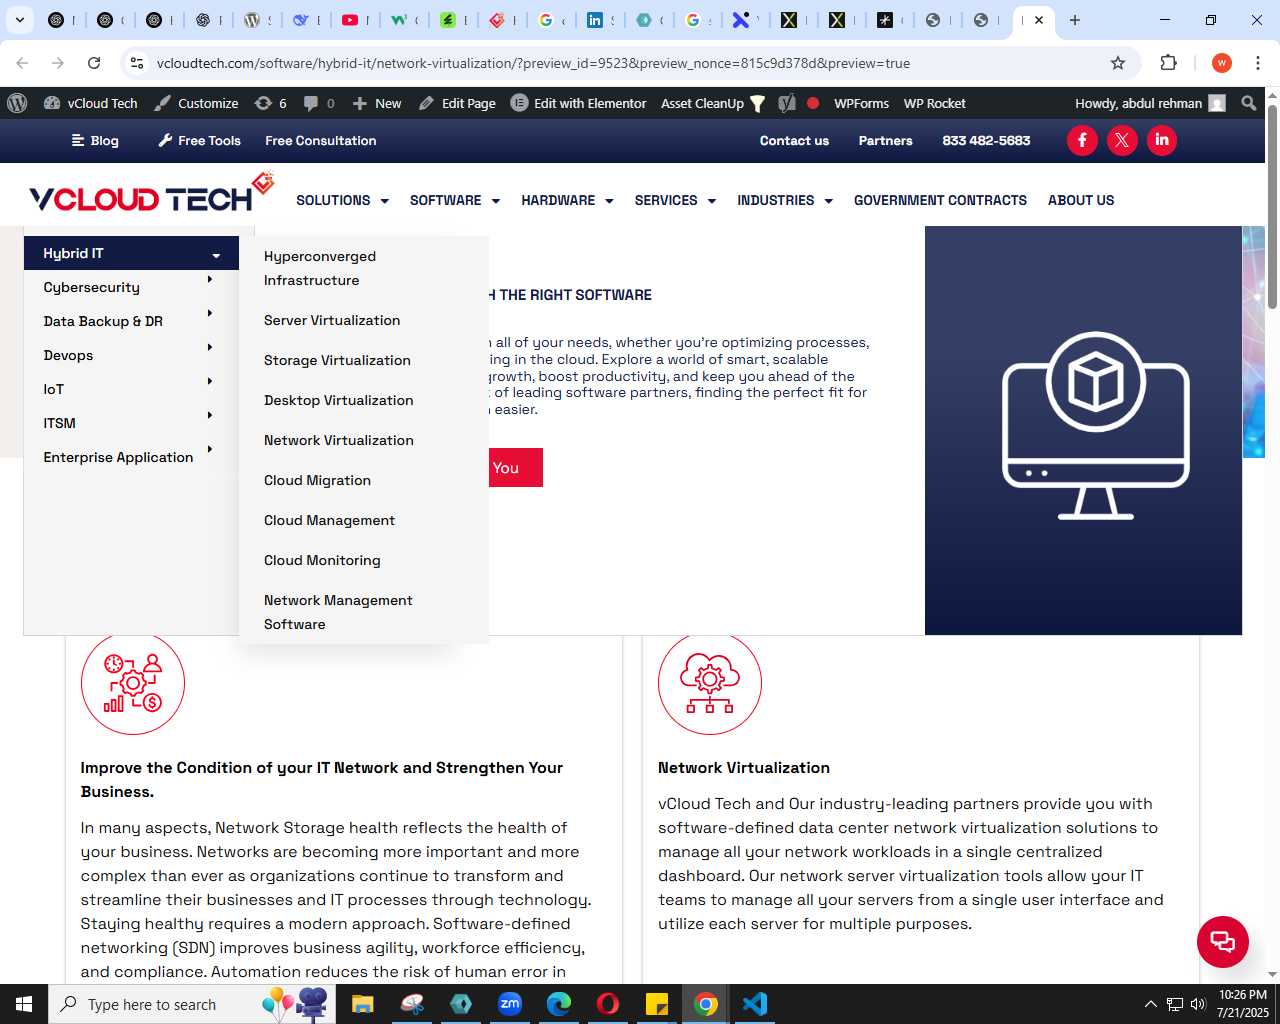Open the site information icon in address bar
The width and height of the screenshot is (1280, 1024).
pyautogui.click(x=137, y=63)
